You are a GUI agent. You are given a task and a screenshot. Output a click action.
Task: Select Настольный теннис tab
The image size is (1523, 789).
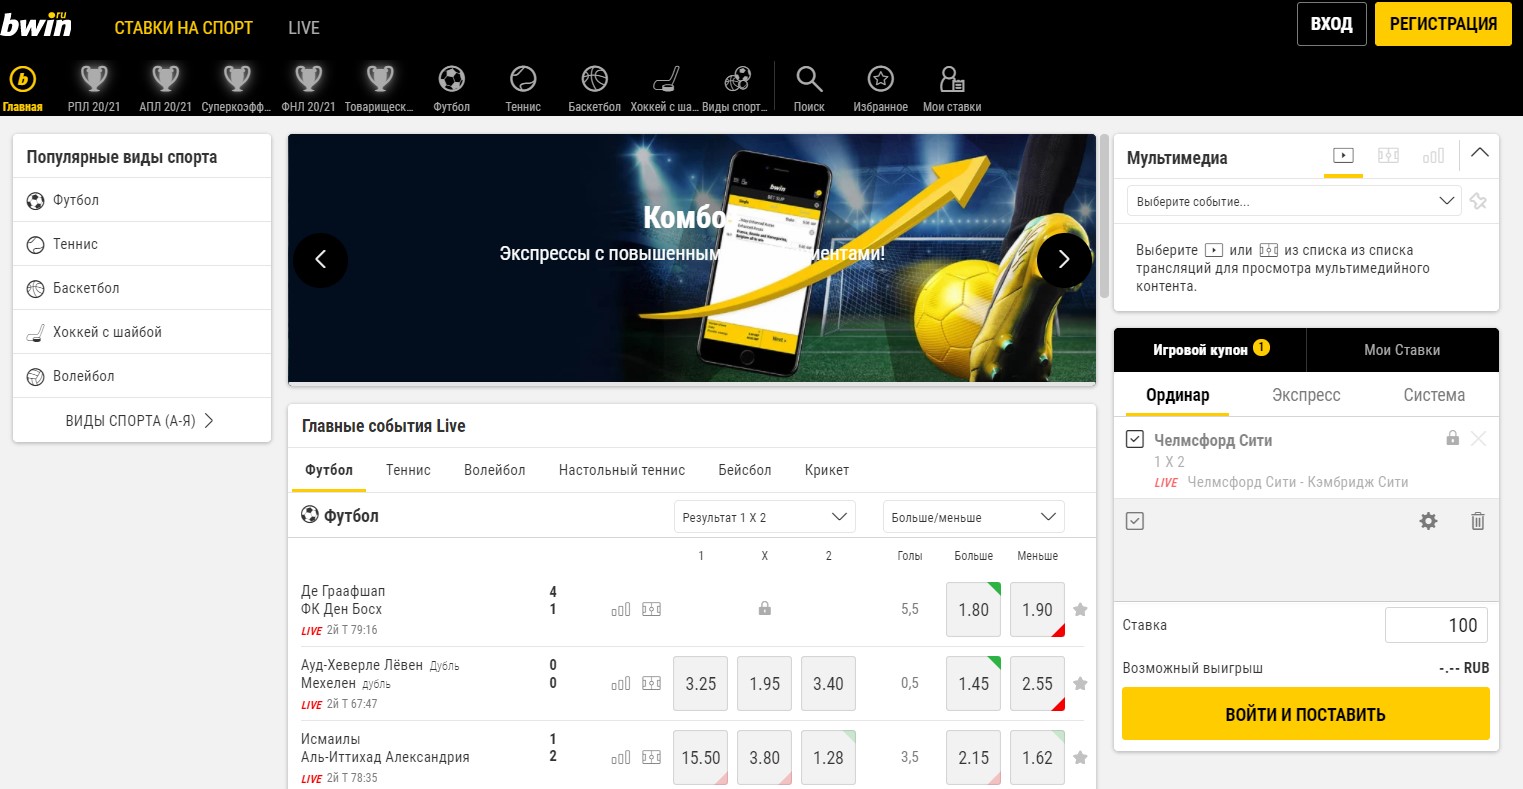click(622, 470)
